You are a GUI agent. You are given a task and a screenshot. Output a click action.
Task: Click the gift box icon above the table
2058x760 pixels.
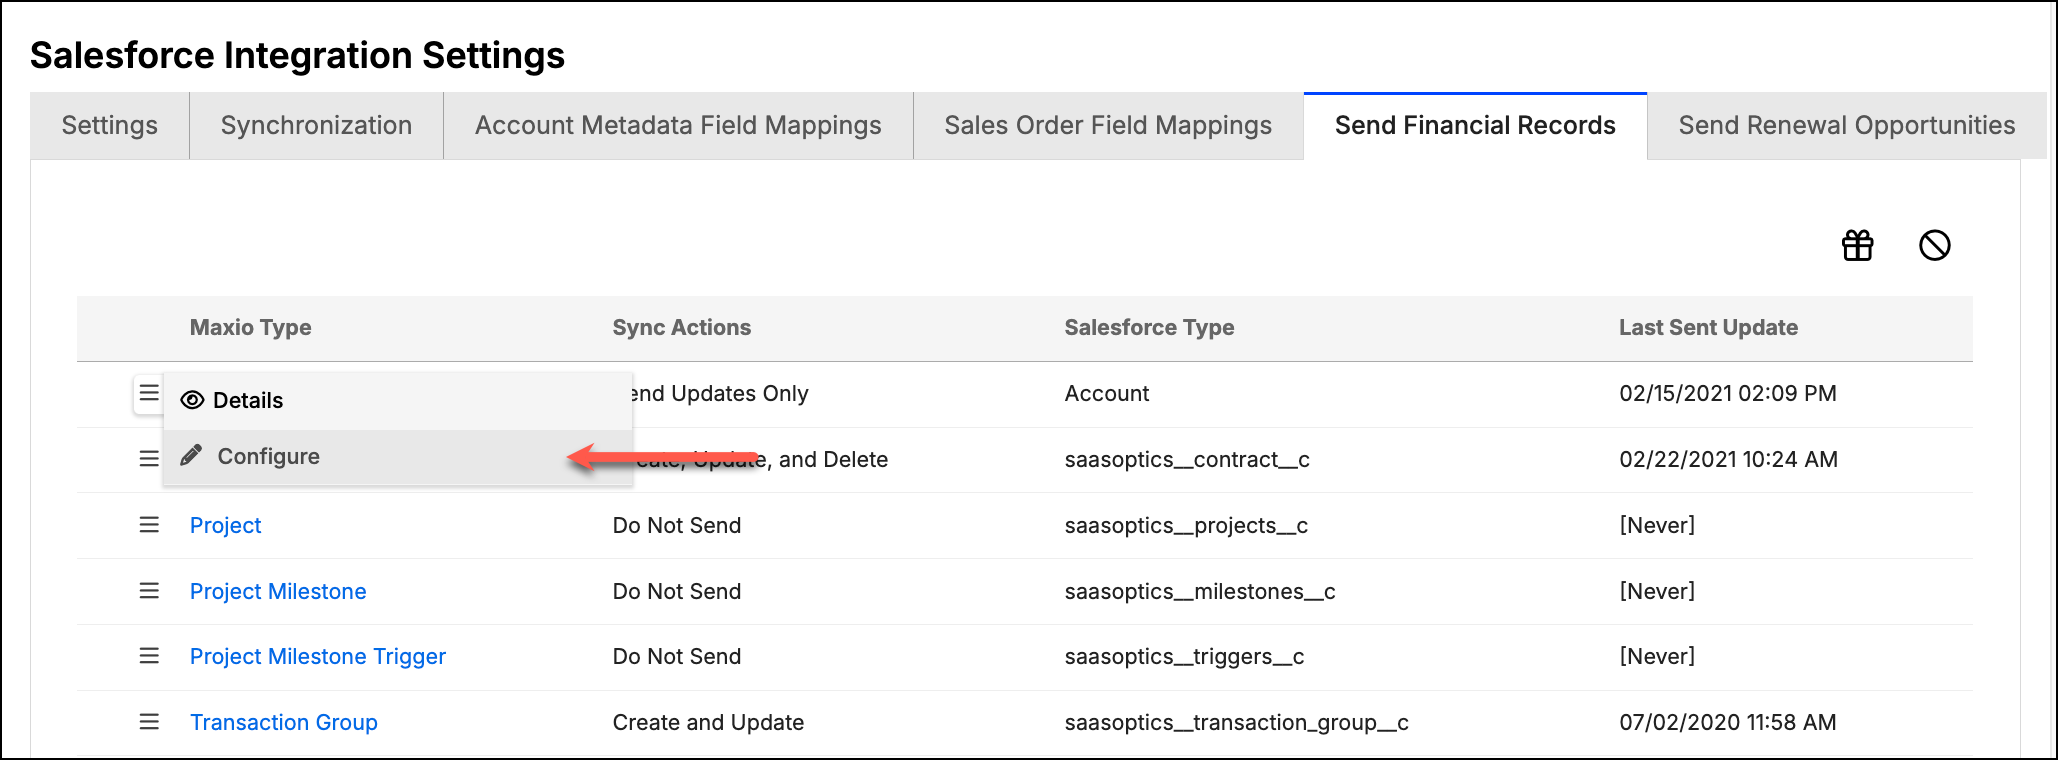click(x=1857, y=245)
